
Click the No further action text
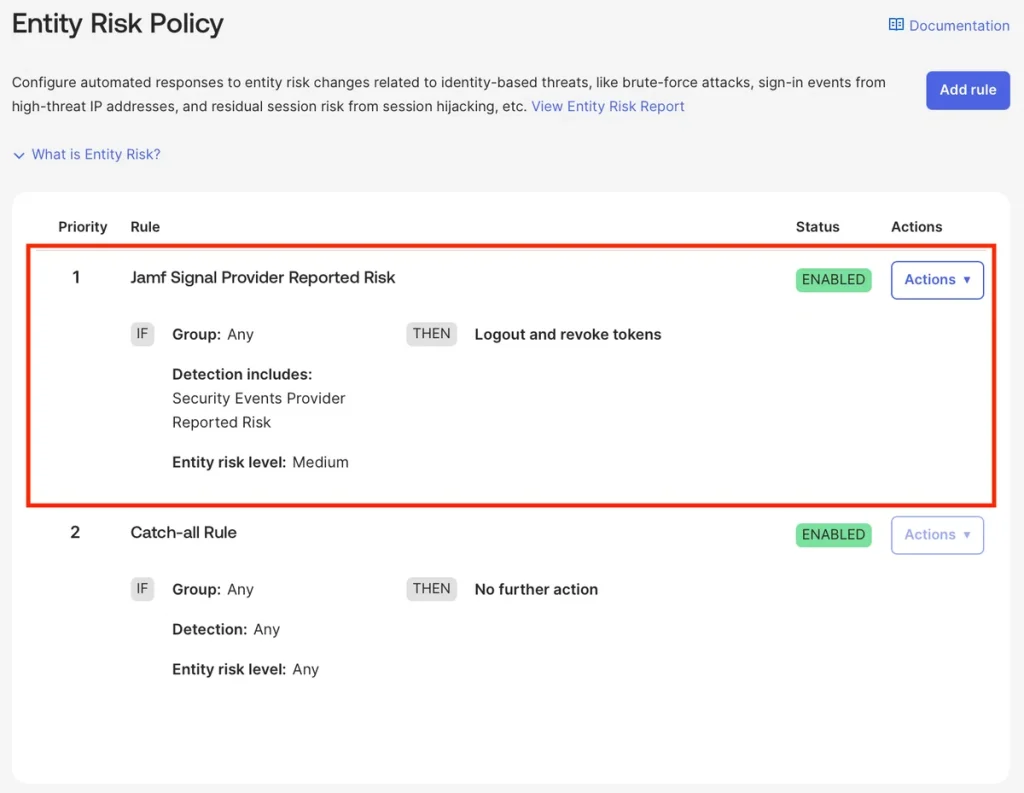536,590
